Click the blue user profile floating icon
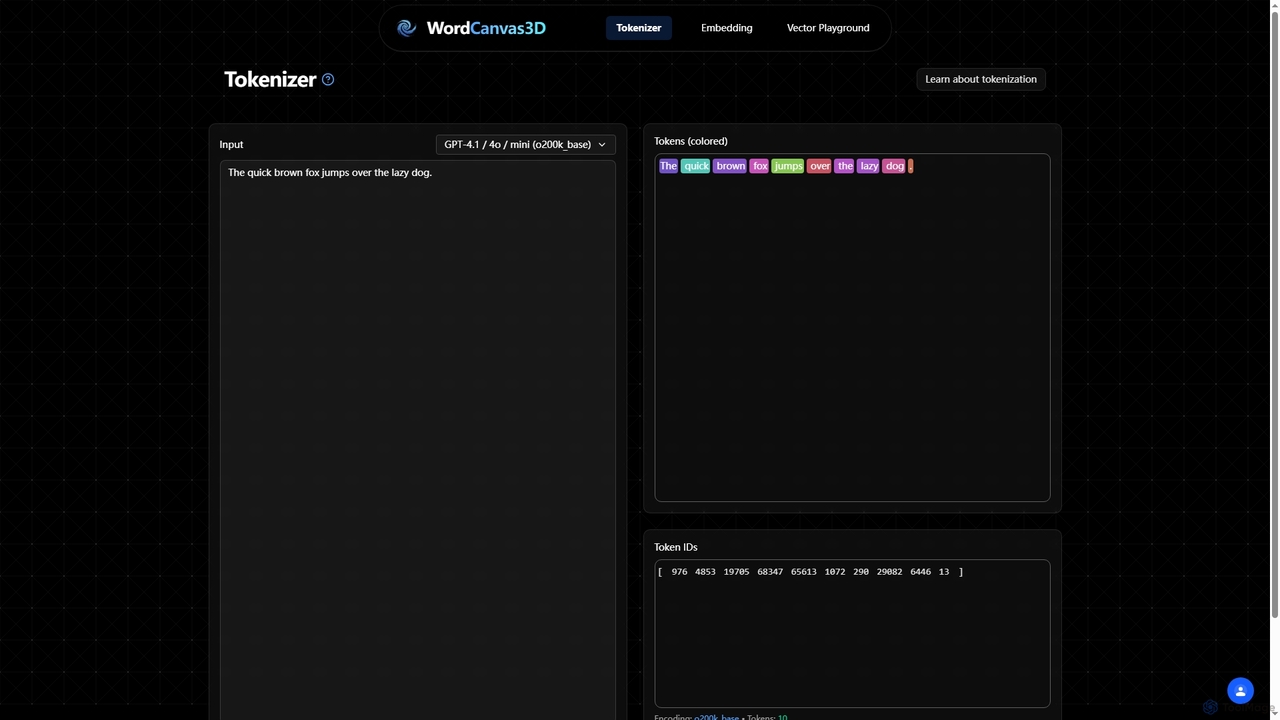Image resolution: width=1280 pixels, height=720 pixels. click(x=1240, y=691)
